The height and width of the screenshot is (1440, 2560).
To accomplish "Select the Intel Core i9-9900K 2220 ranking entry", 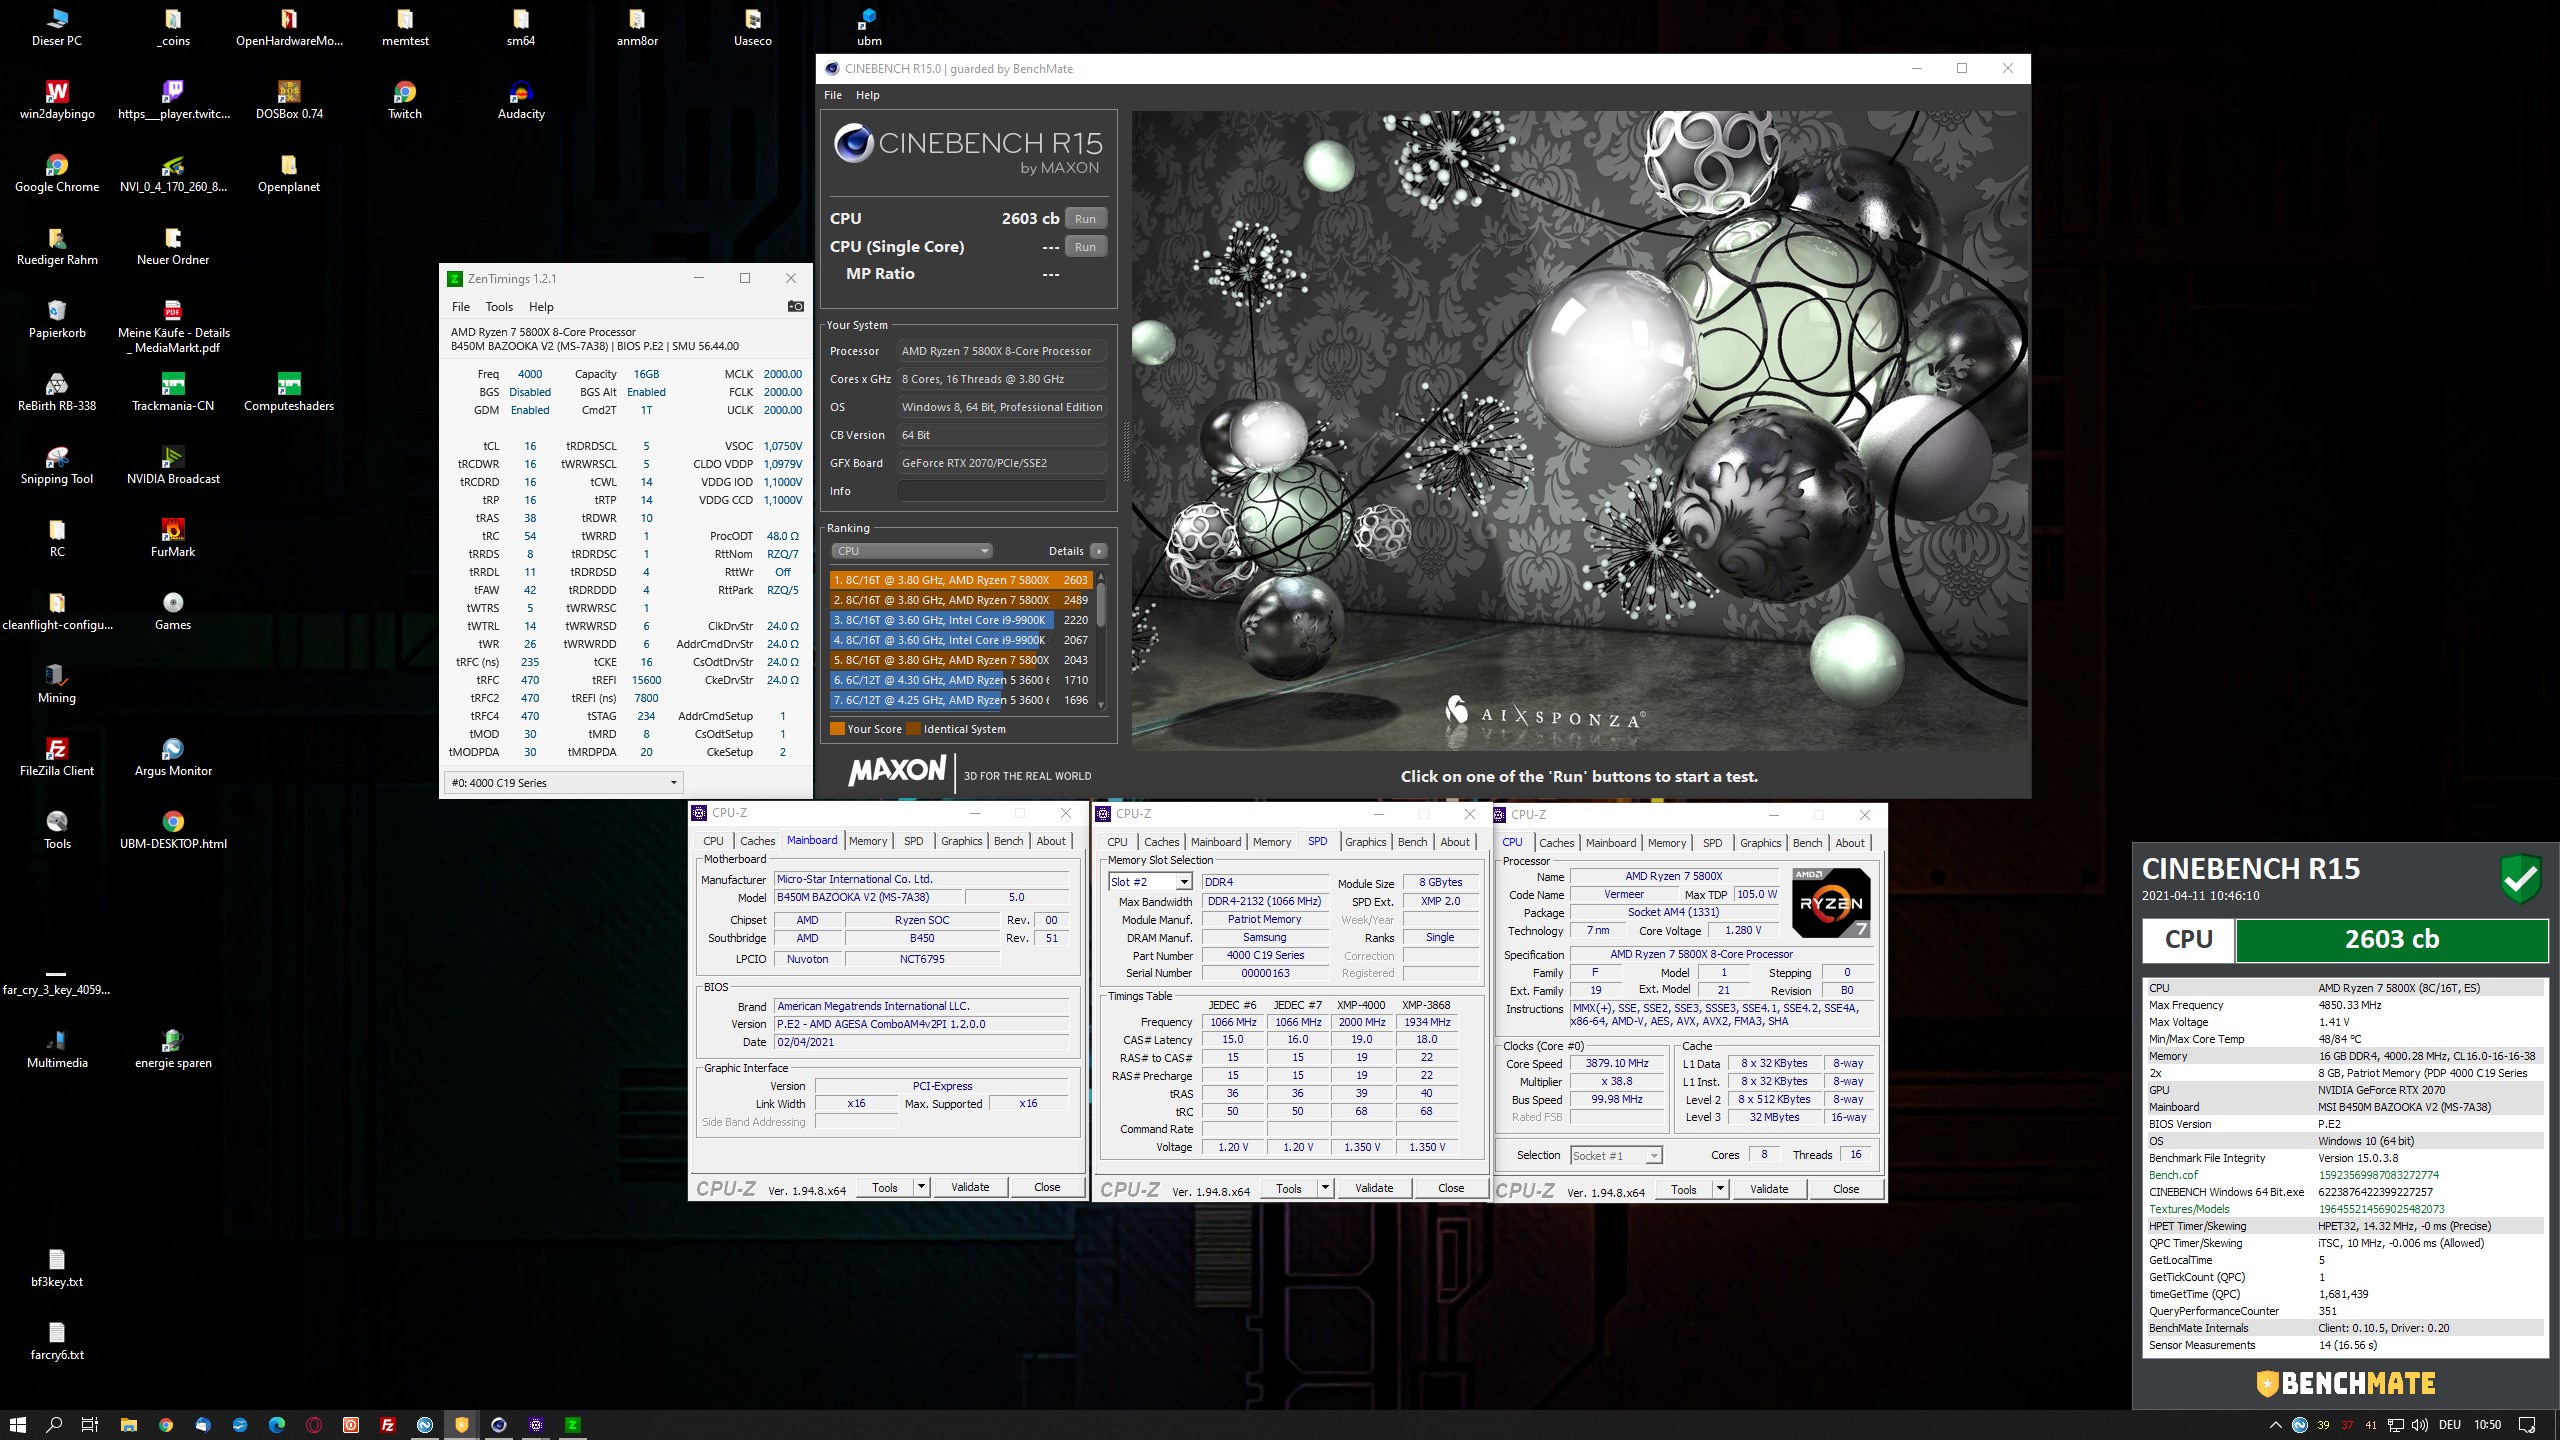I will click(960, 620).
